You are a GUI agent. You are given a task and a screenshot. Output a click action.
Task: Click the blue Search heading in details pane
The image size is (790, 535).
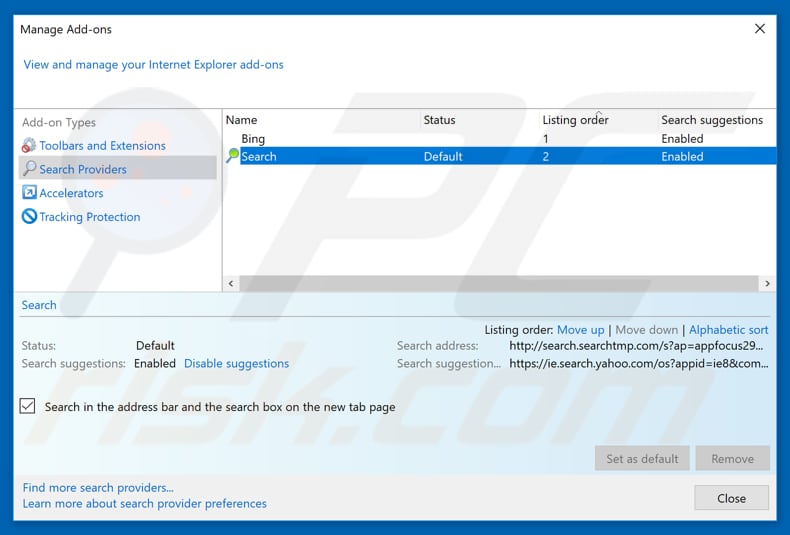[x=39, y=305]
